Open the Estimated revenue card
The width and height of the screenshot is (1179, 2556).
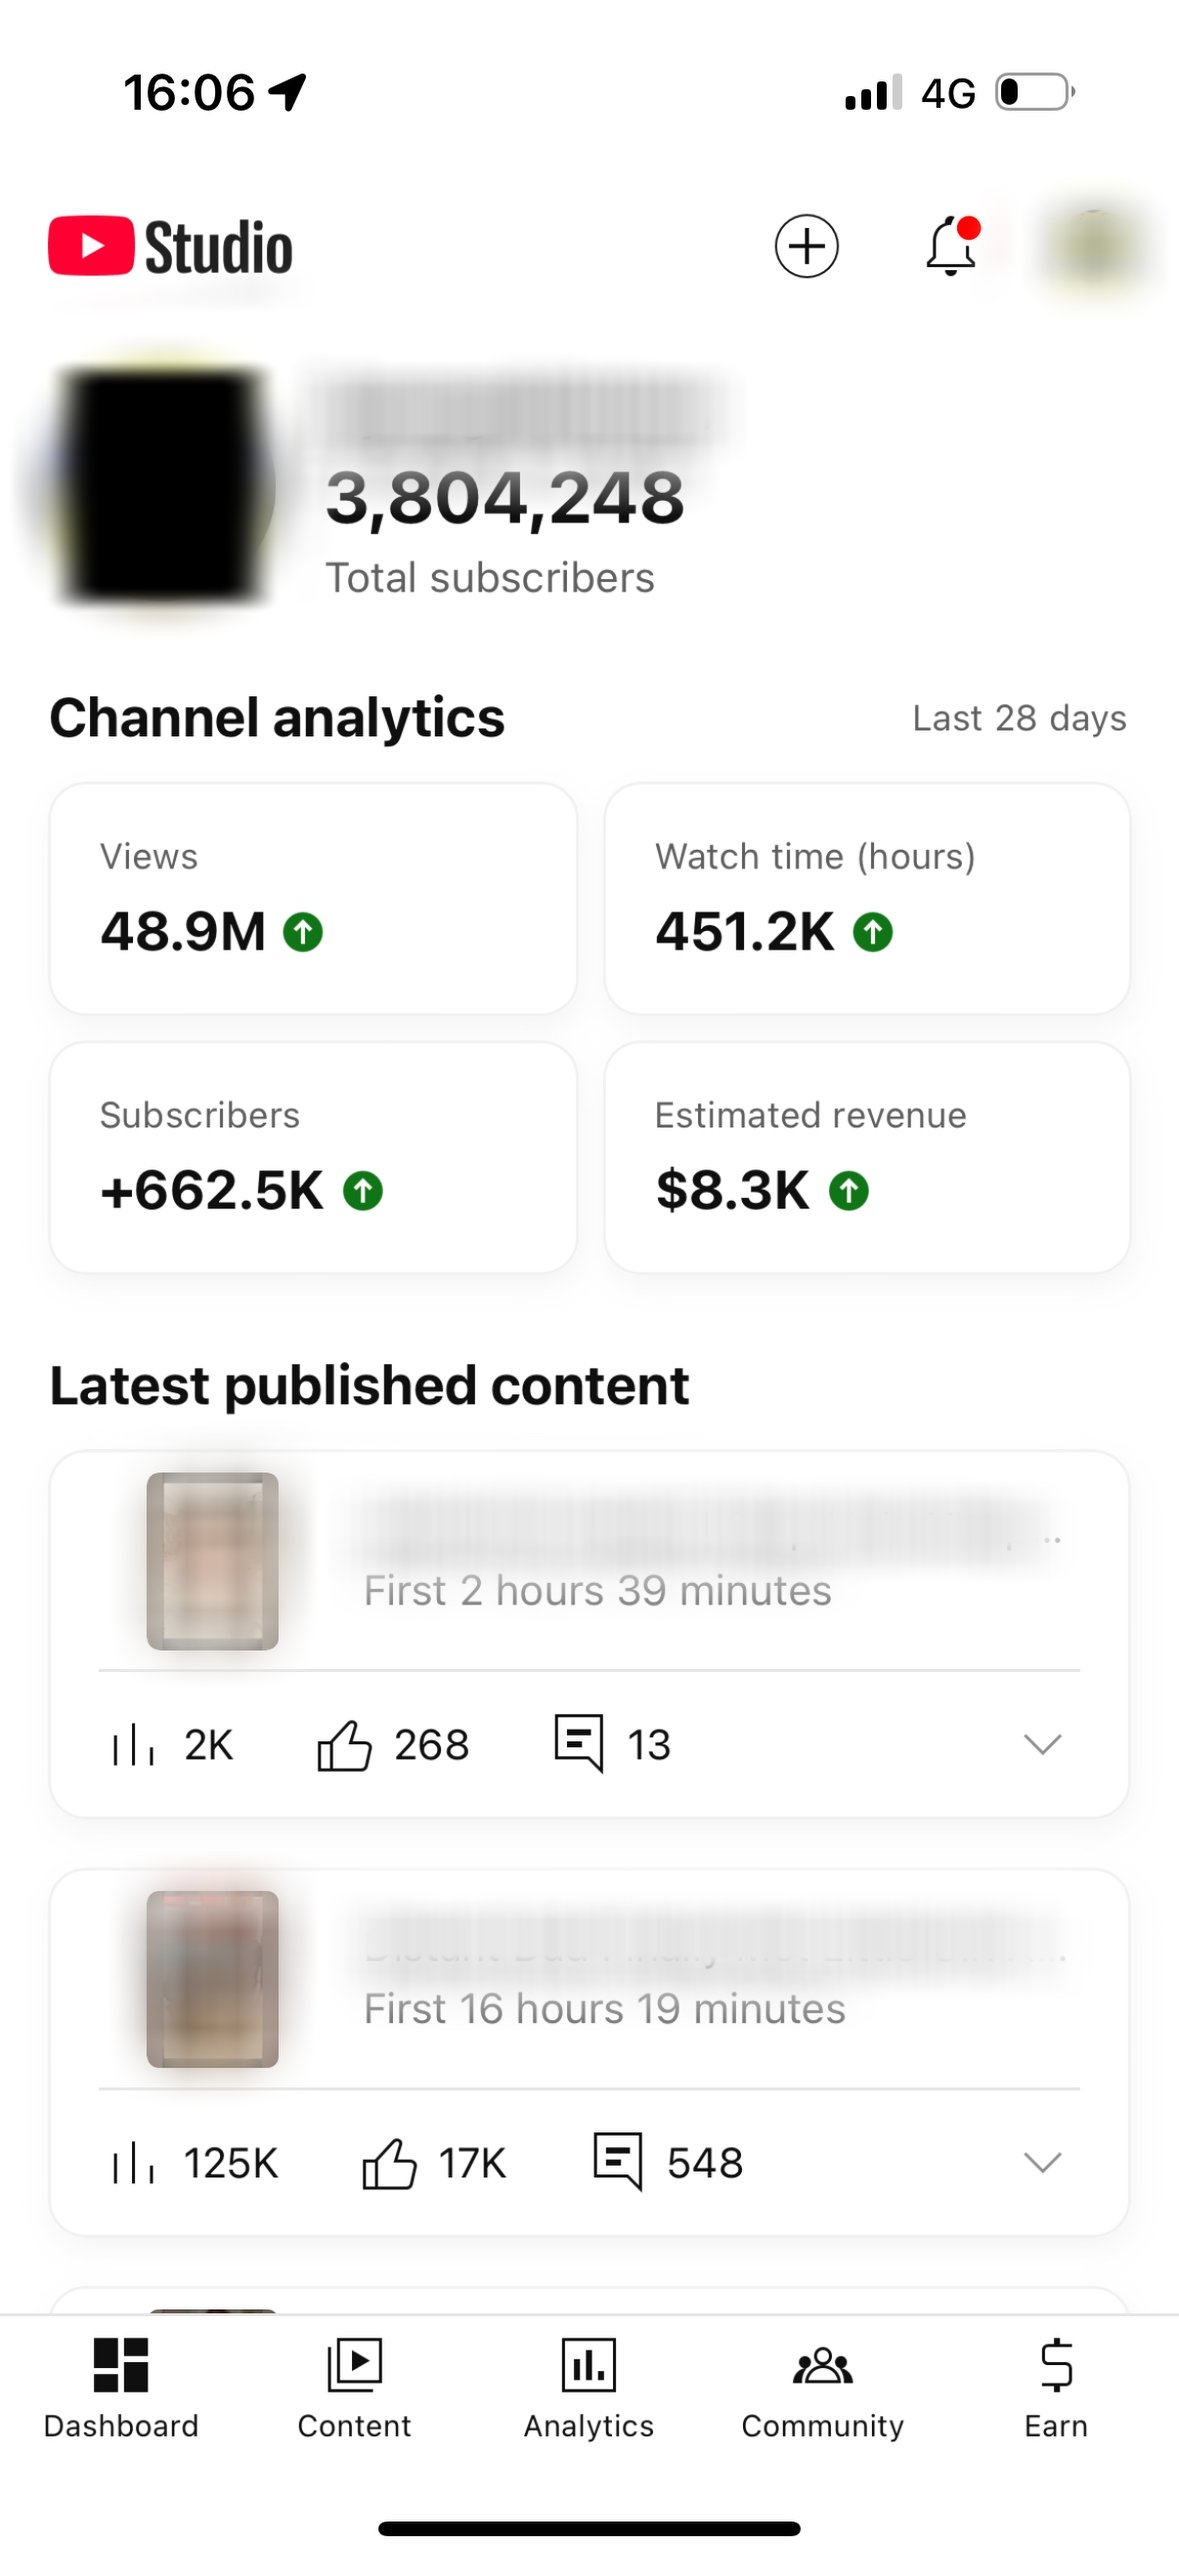coord(867,1157)
